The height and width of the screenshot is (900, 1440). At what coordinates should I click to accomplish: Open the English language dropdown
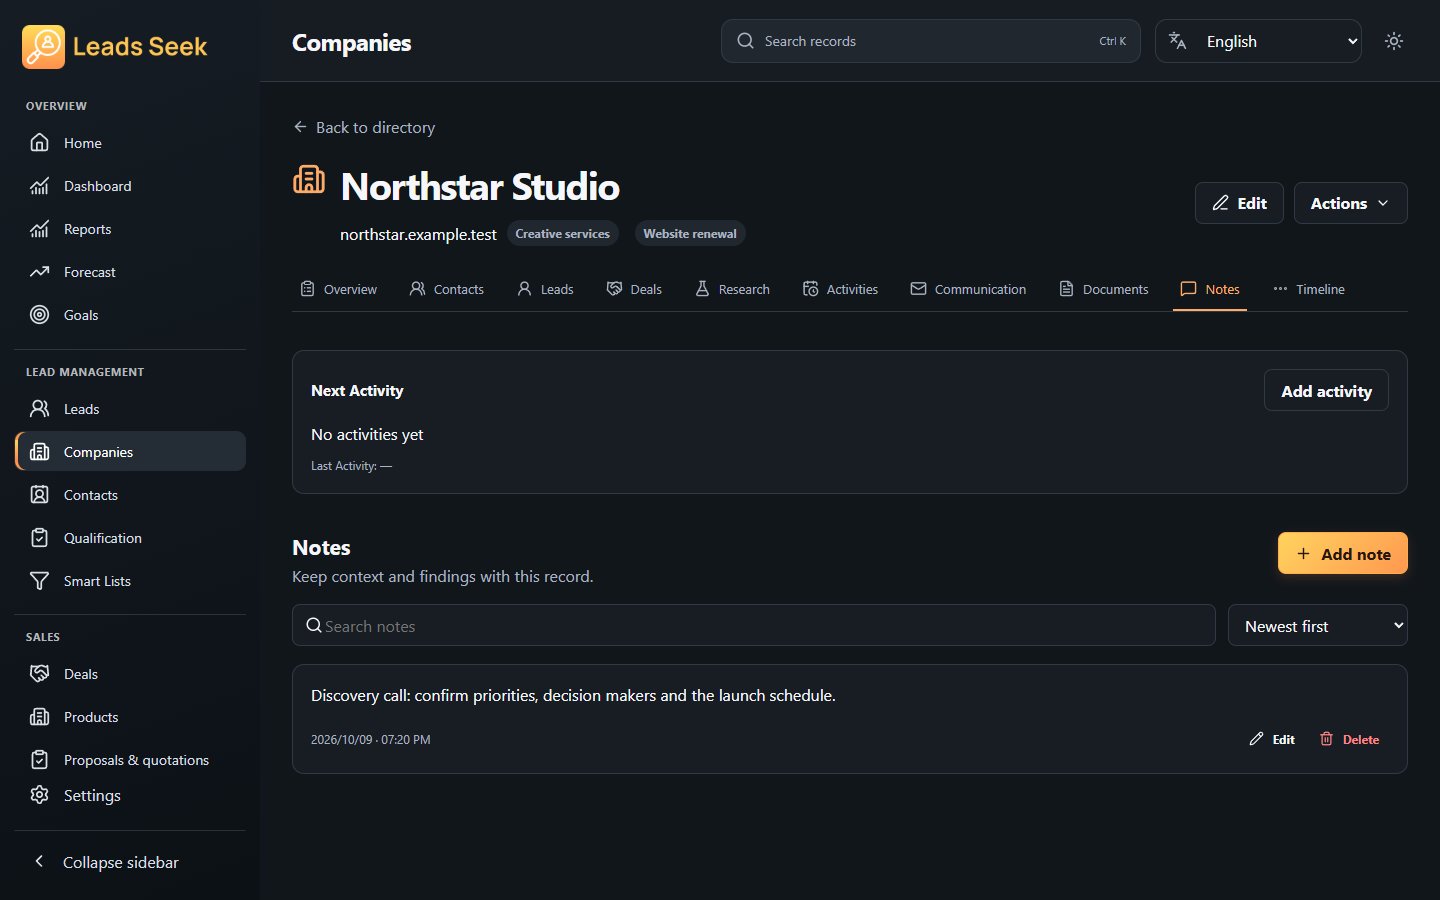pos(1258,41)
